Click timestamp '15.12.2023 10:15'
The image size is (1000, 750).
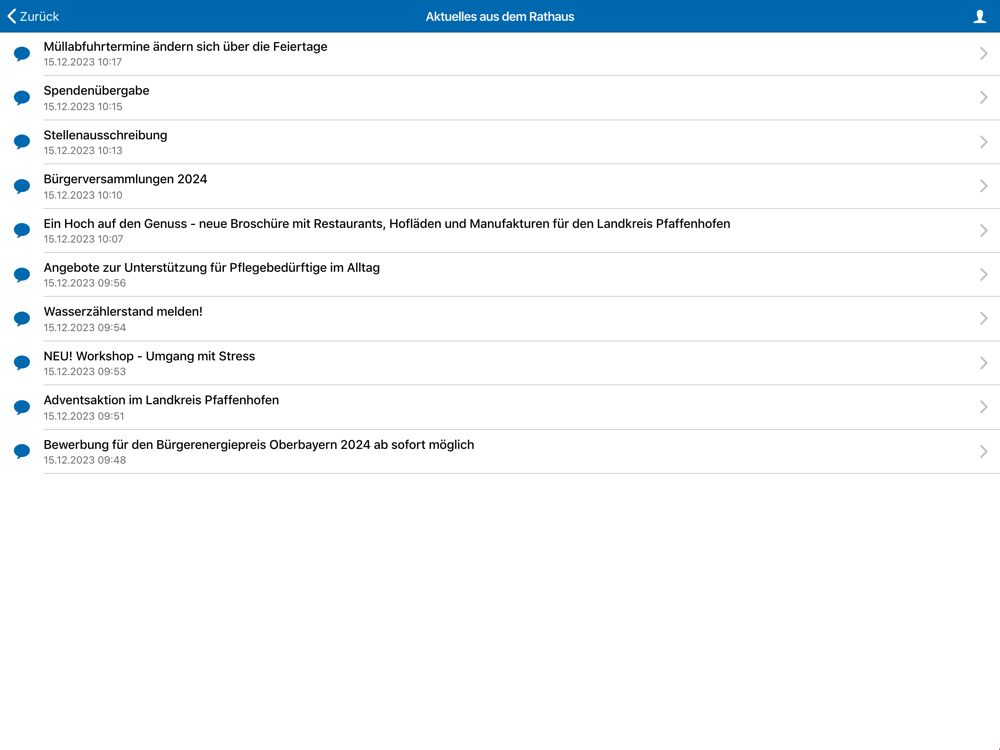[x=83, y=107]
